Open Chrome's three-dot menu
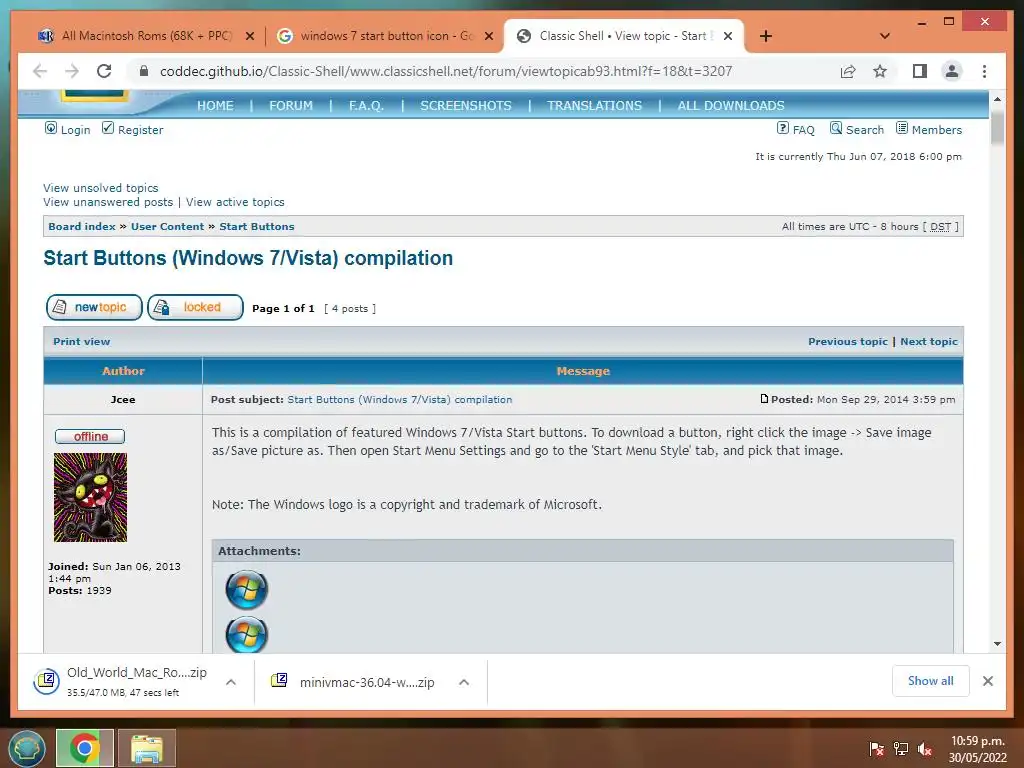 pos(984,71)
